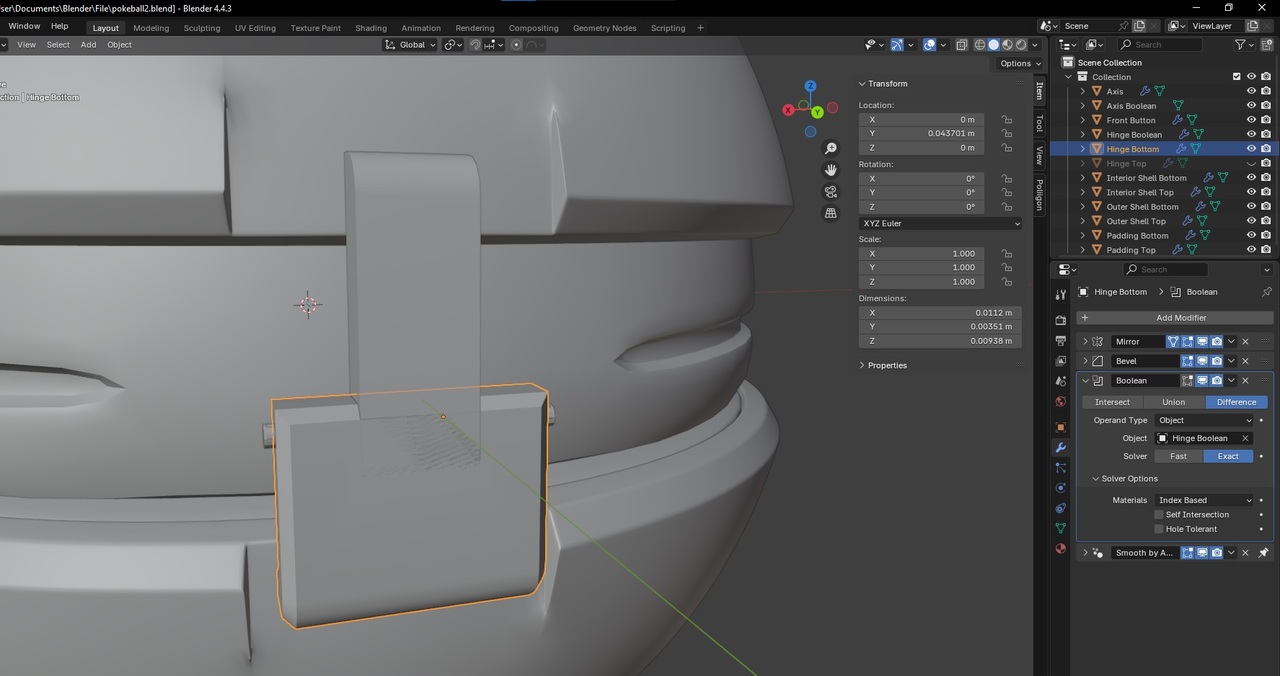
Task: Toggle camera view gizmo button
Action: pyautogui.click(x=830, y=192)
